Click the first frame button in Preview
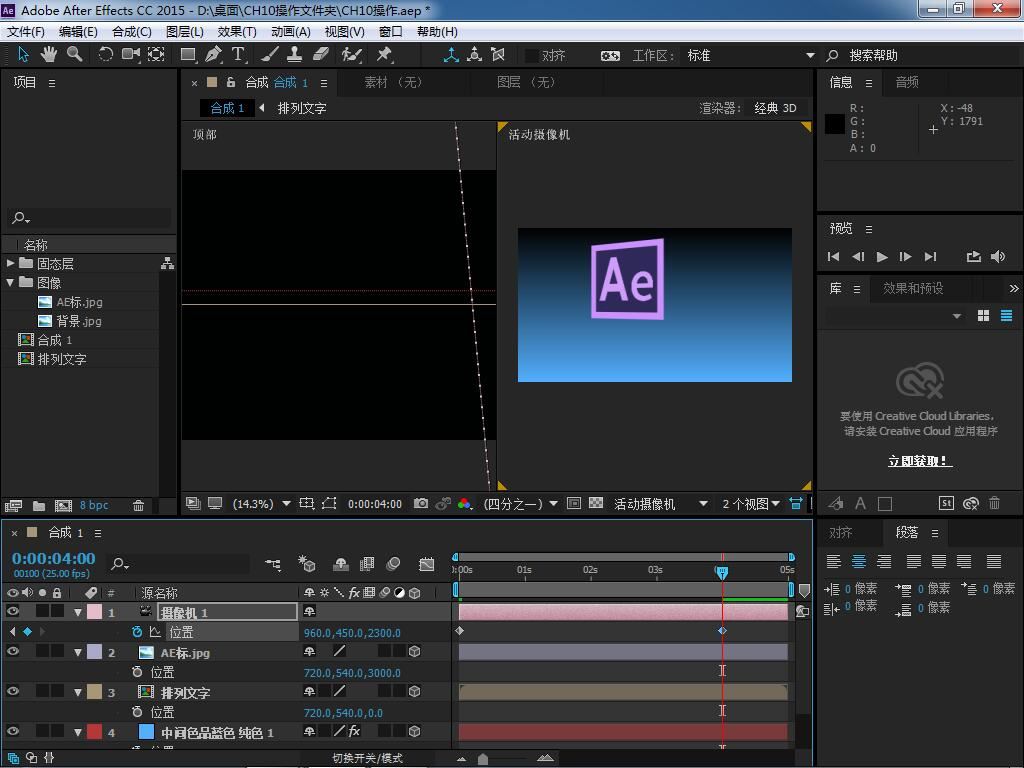This screenshot has width=1024, height=768. (833, 257)
